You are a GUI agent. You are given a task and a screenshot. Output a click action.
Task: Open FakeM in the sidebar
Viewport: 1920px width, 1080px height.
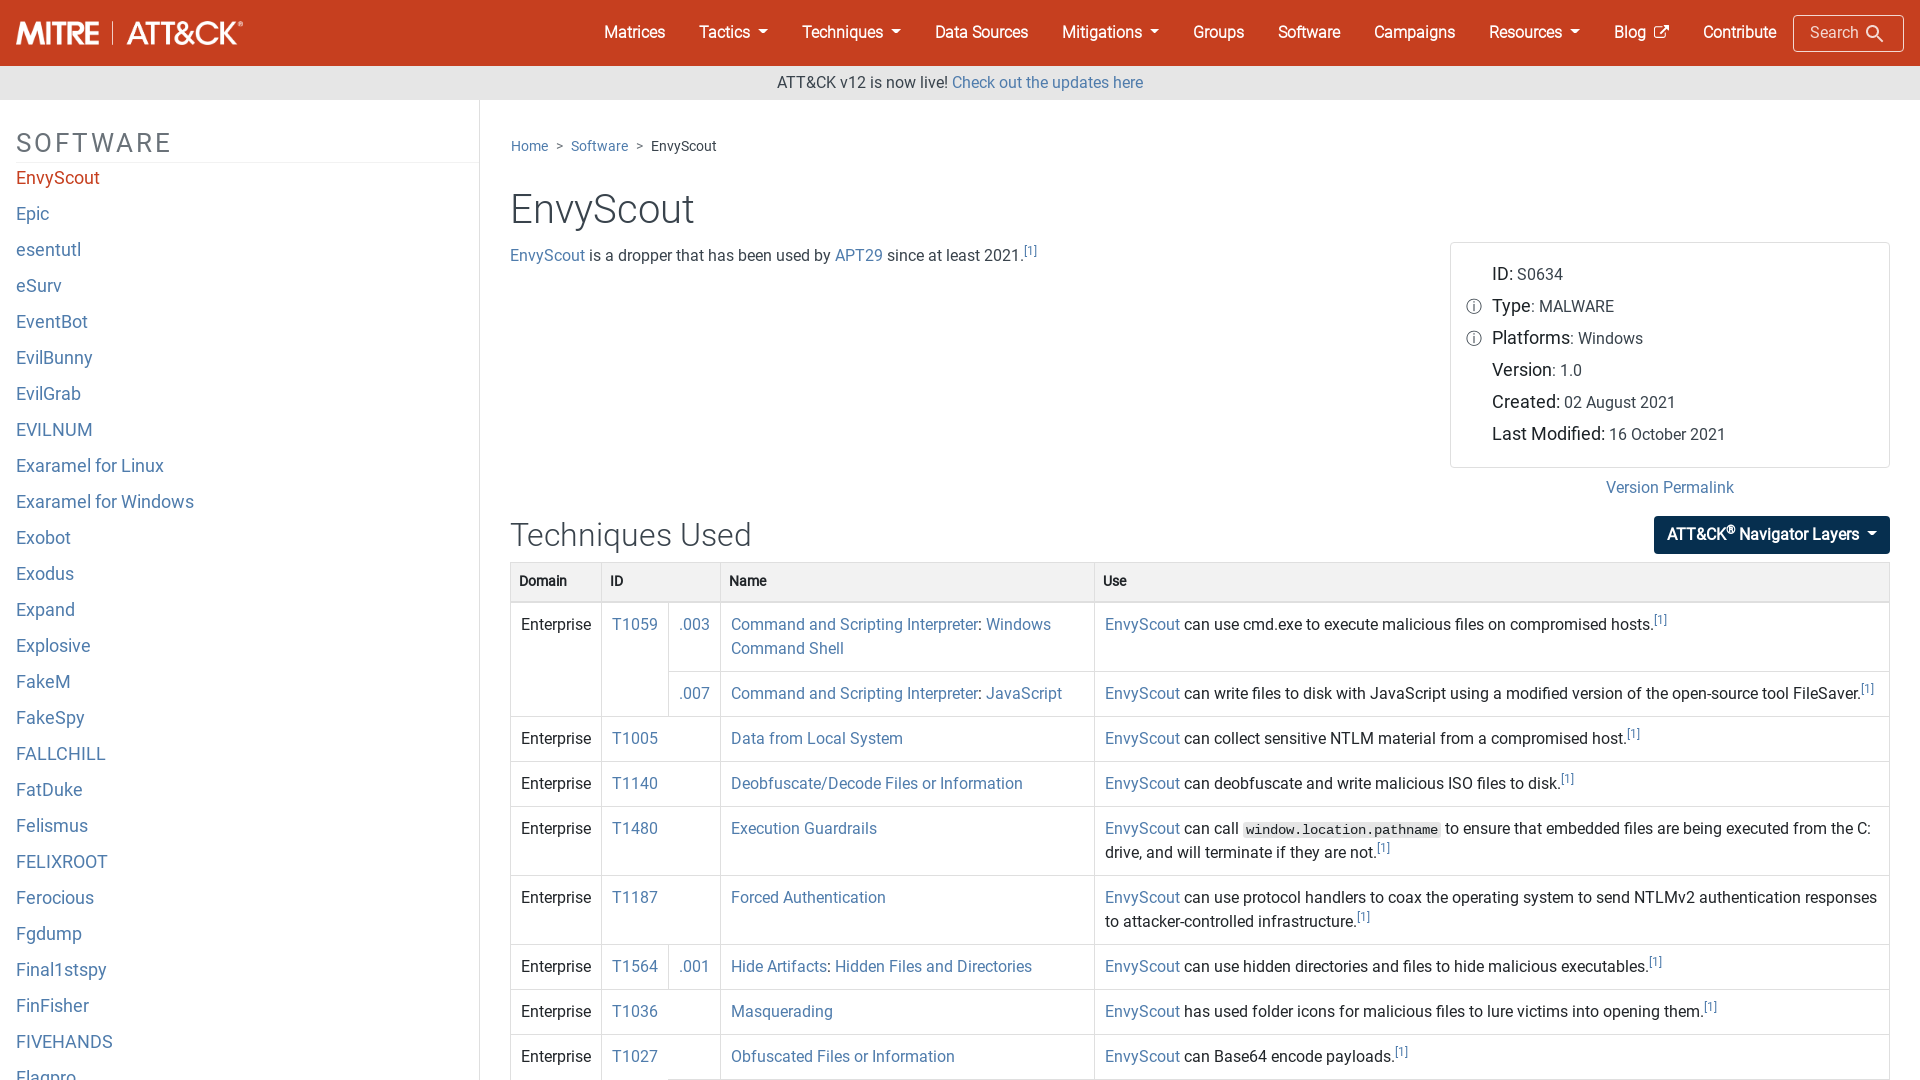click(43, 682)
